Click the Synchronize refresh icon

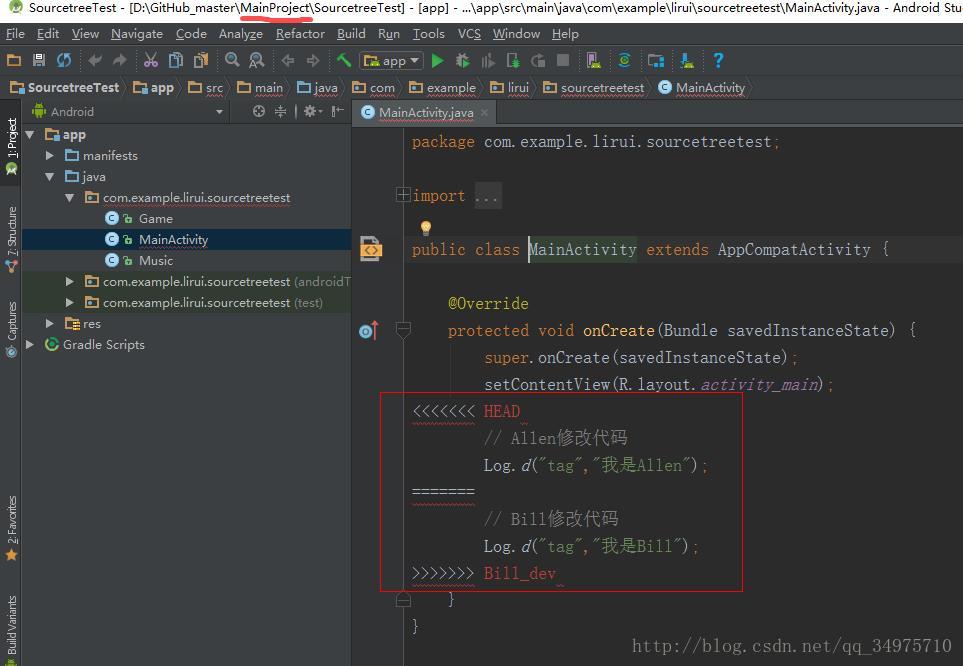pos(63,61)
